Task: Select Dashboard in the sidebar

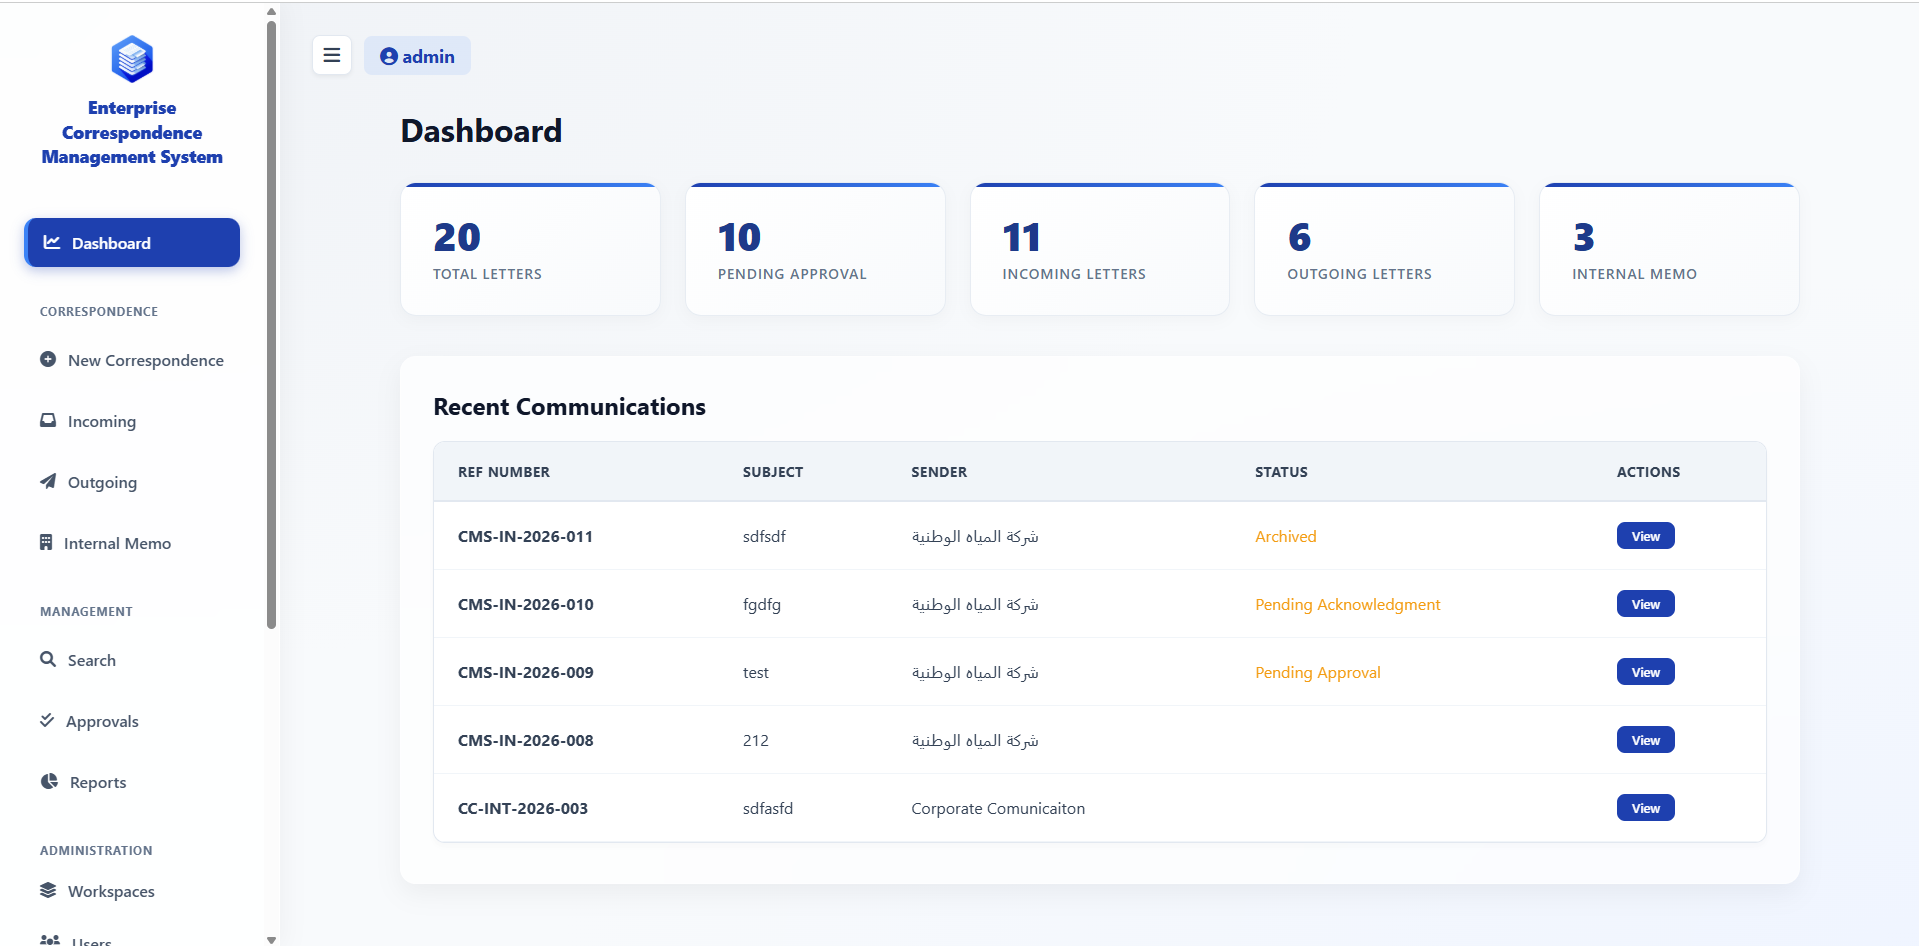Action: tap(131, 242)
